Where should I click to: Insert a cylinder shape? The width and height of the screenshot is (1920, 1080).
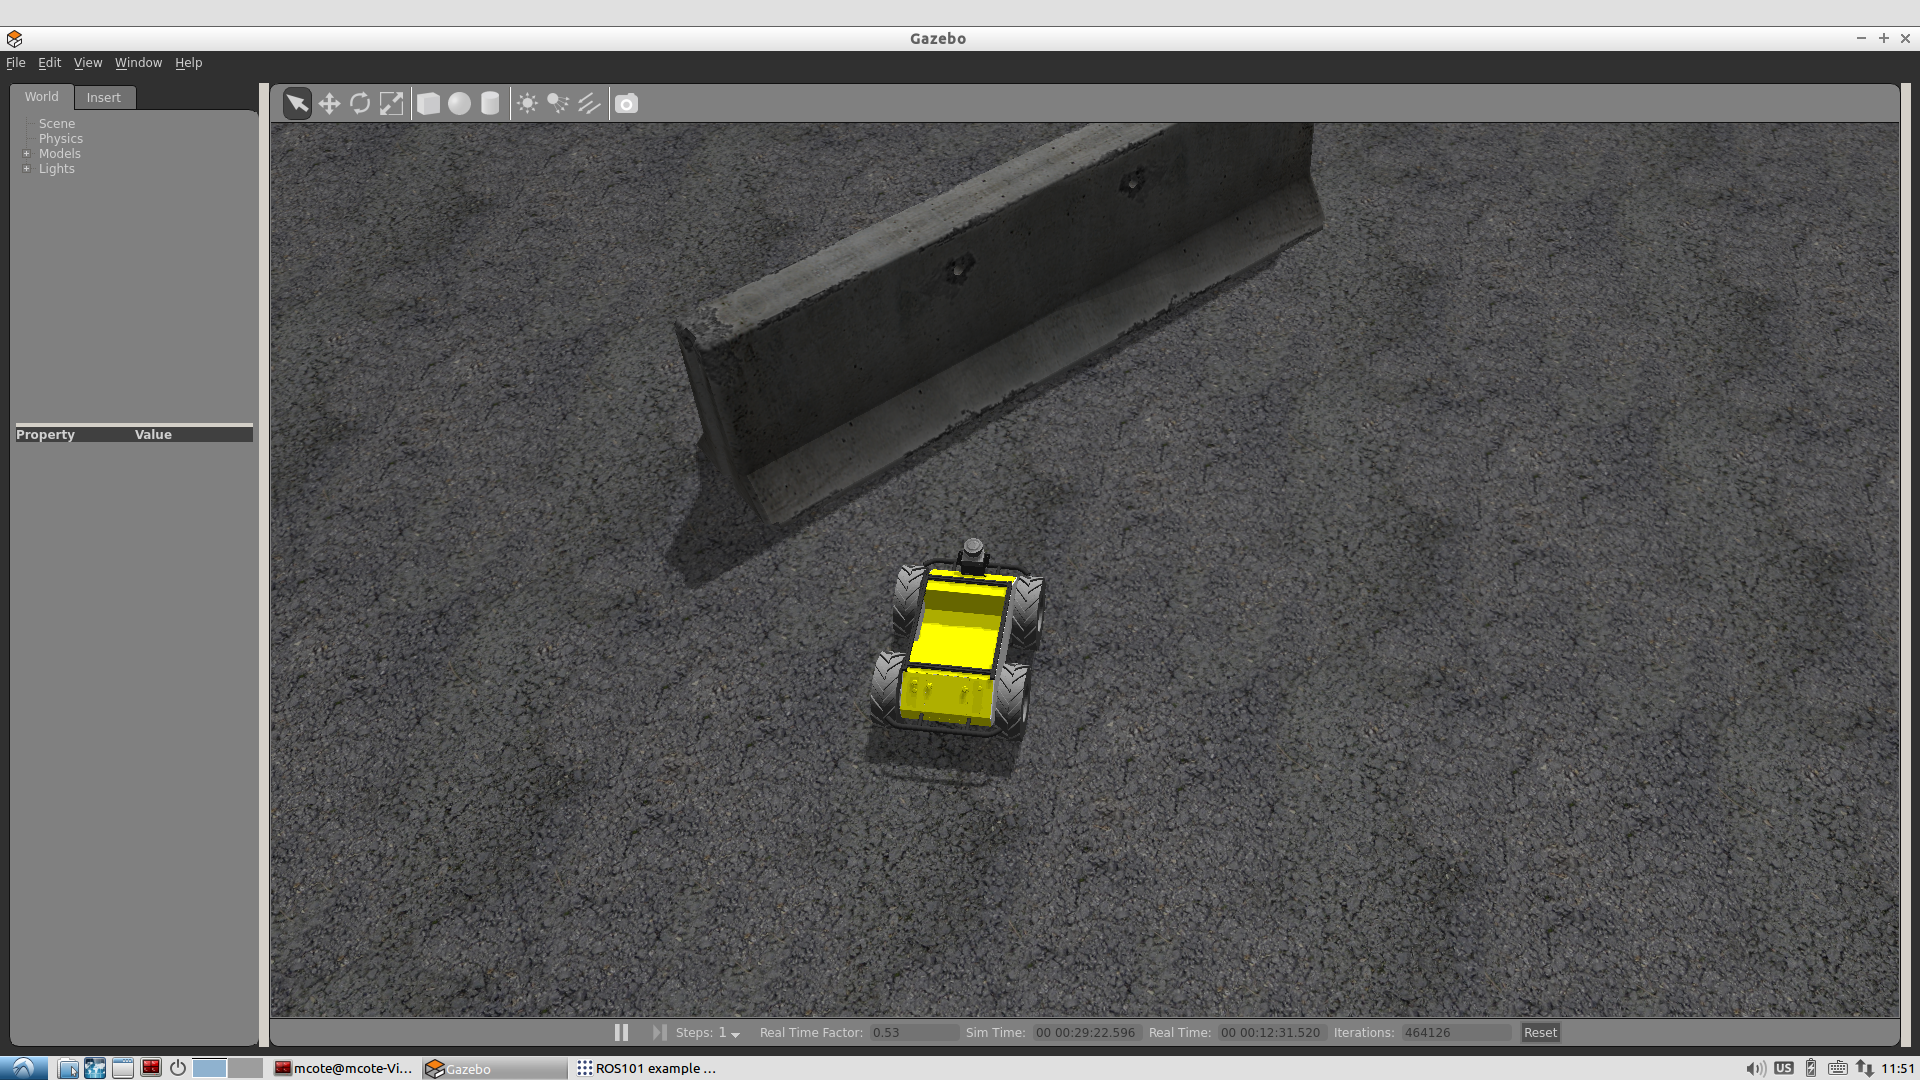point(490,104)
